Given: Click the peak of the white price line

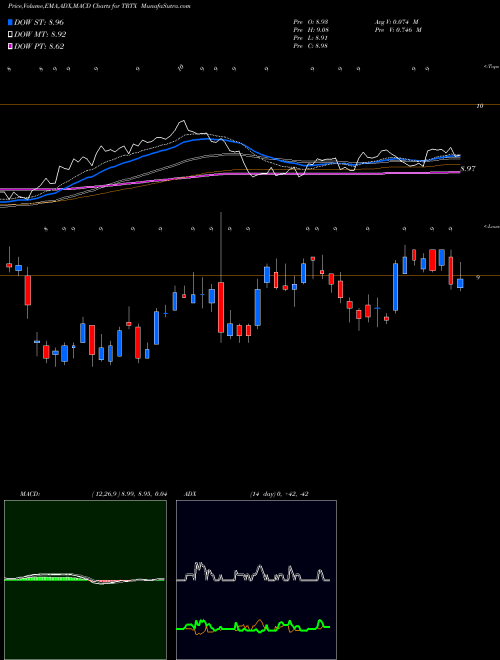Looking at the screenshot, I should (x=182, y=121).
